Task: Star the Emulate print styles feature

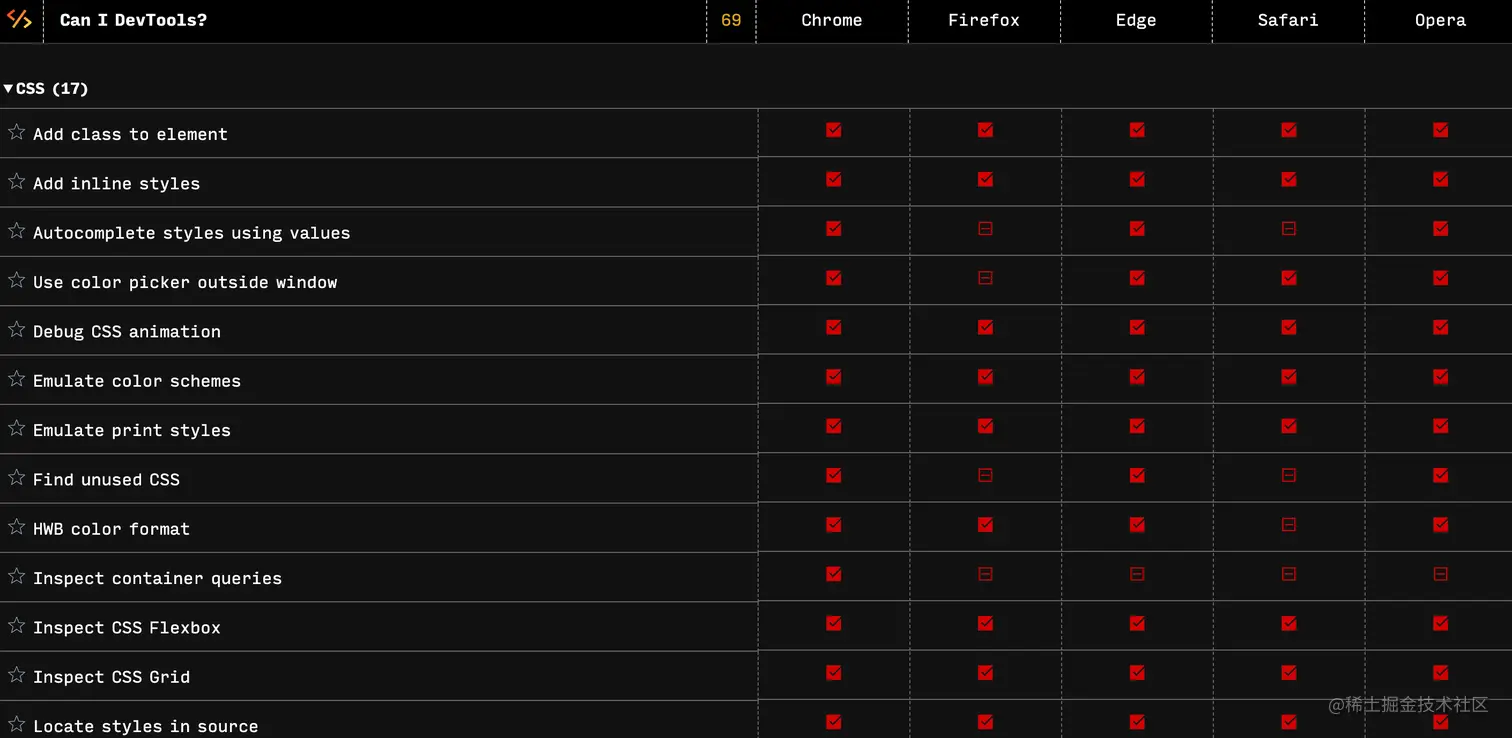Action: (x=16, y=428)
